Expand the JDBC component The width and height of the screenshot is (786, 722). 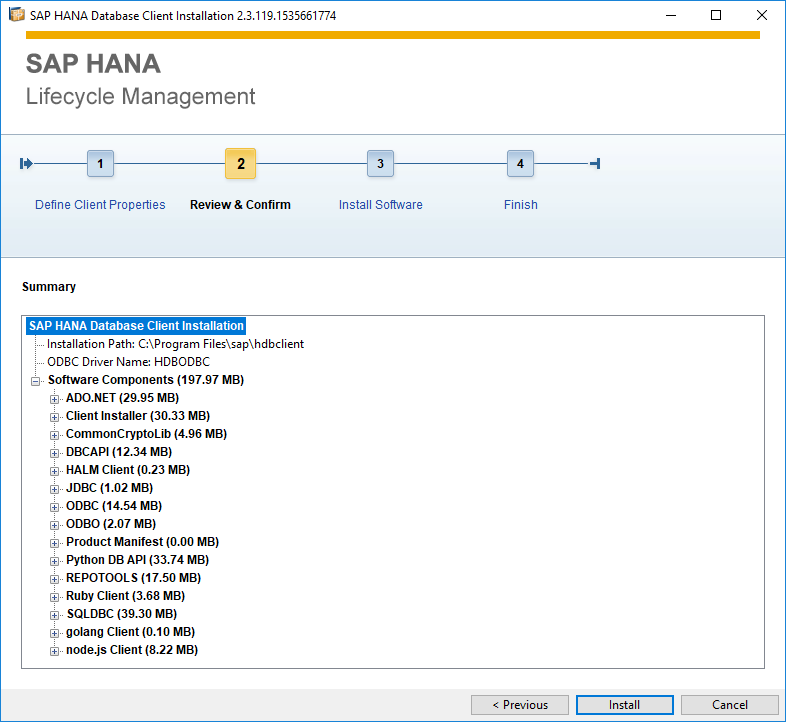coord(54,490)
